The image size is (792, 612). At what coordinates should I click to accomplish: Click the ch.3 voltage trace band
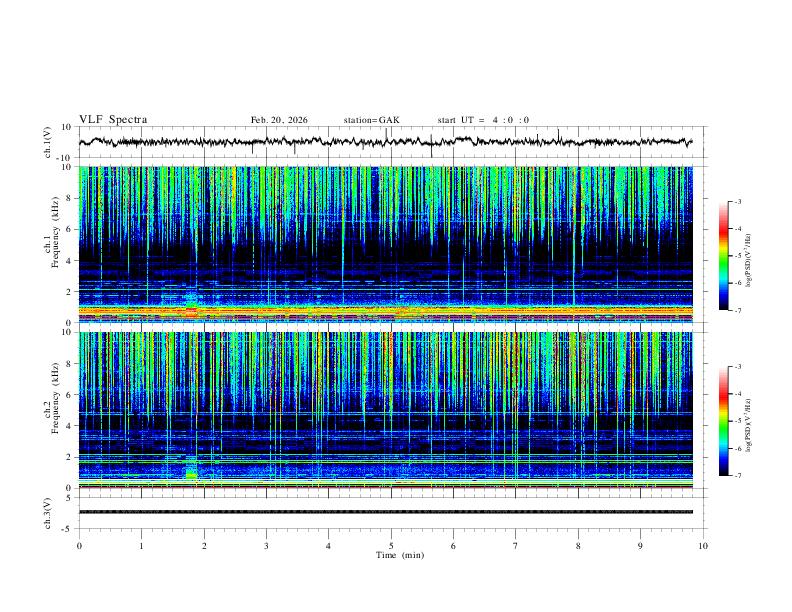[x=386, y=512]
